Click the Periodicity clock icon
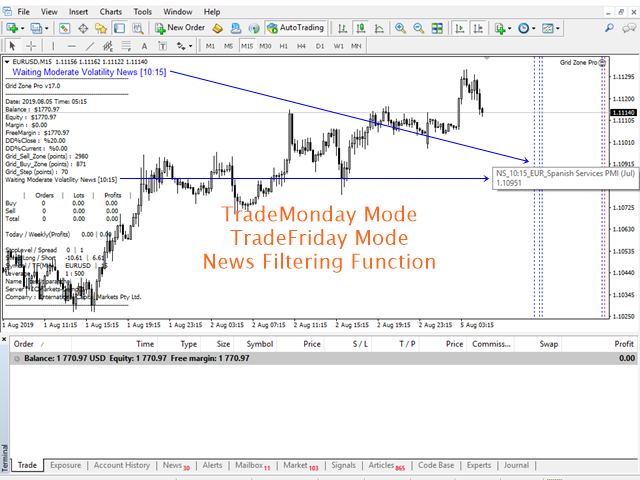 (x=523, y=28)
